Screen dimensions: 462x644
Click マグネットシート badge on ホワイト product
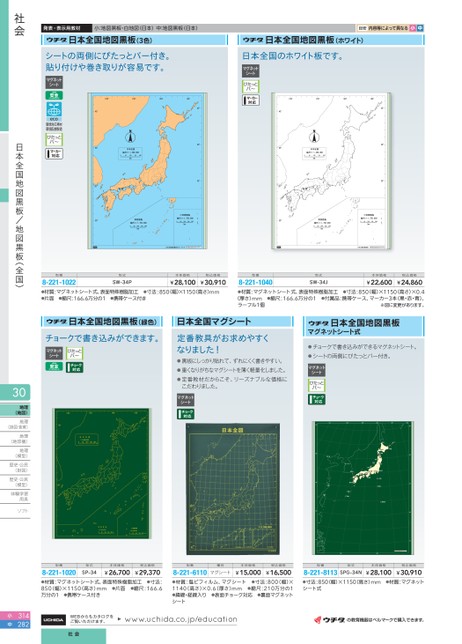click(251, 71)
